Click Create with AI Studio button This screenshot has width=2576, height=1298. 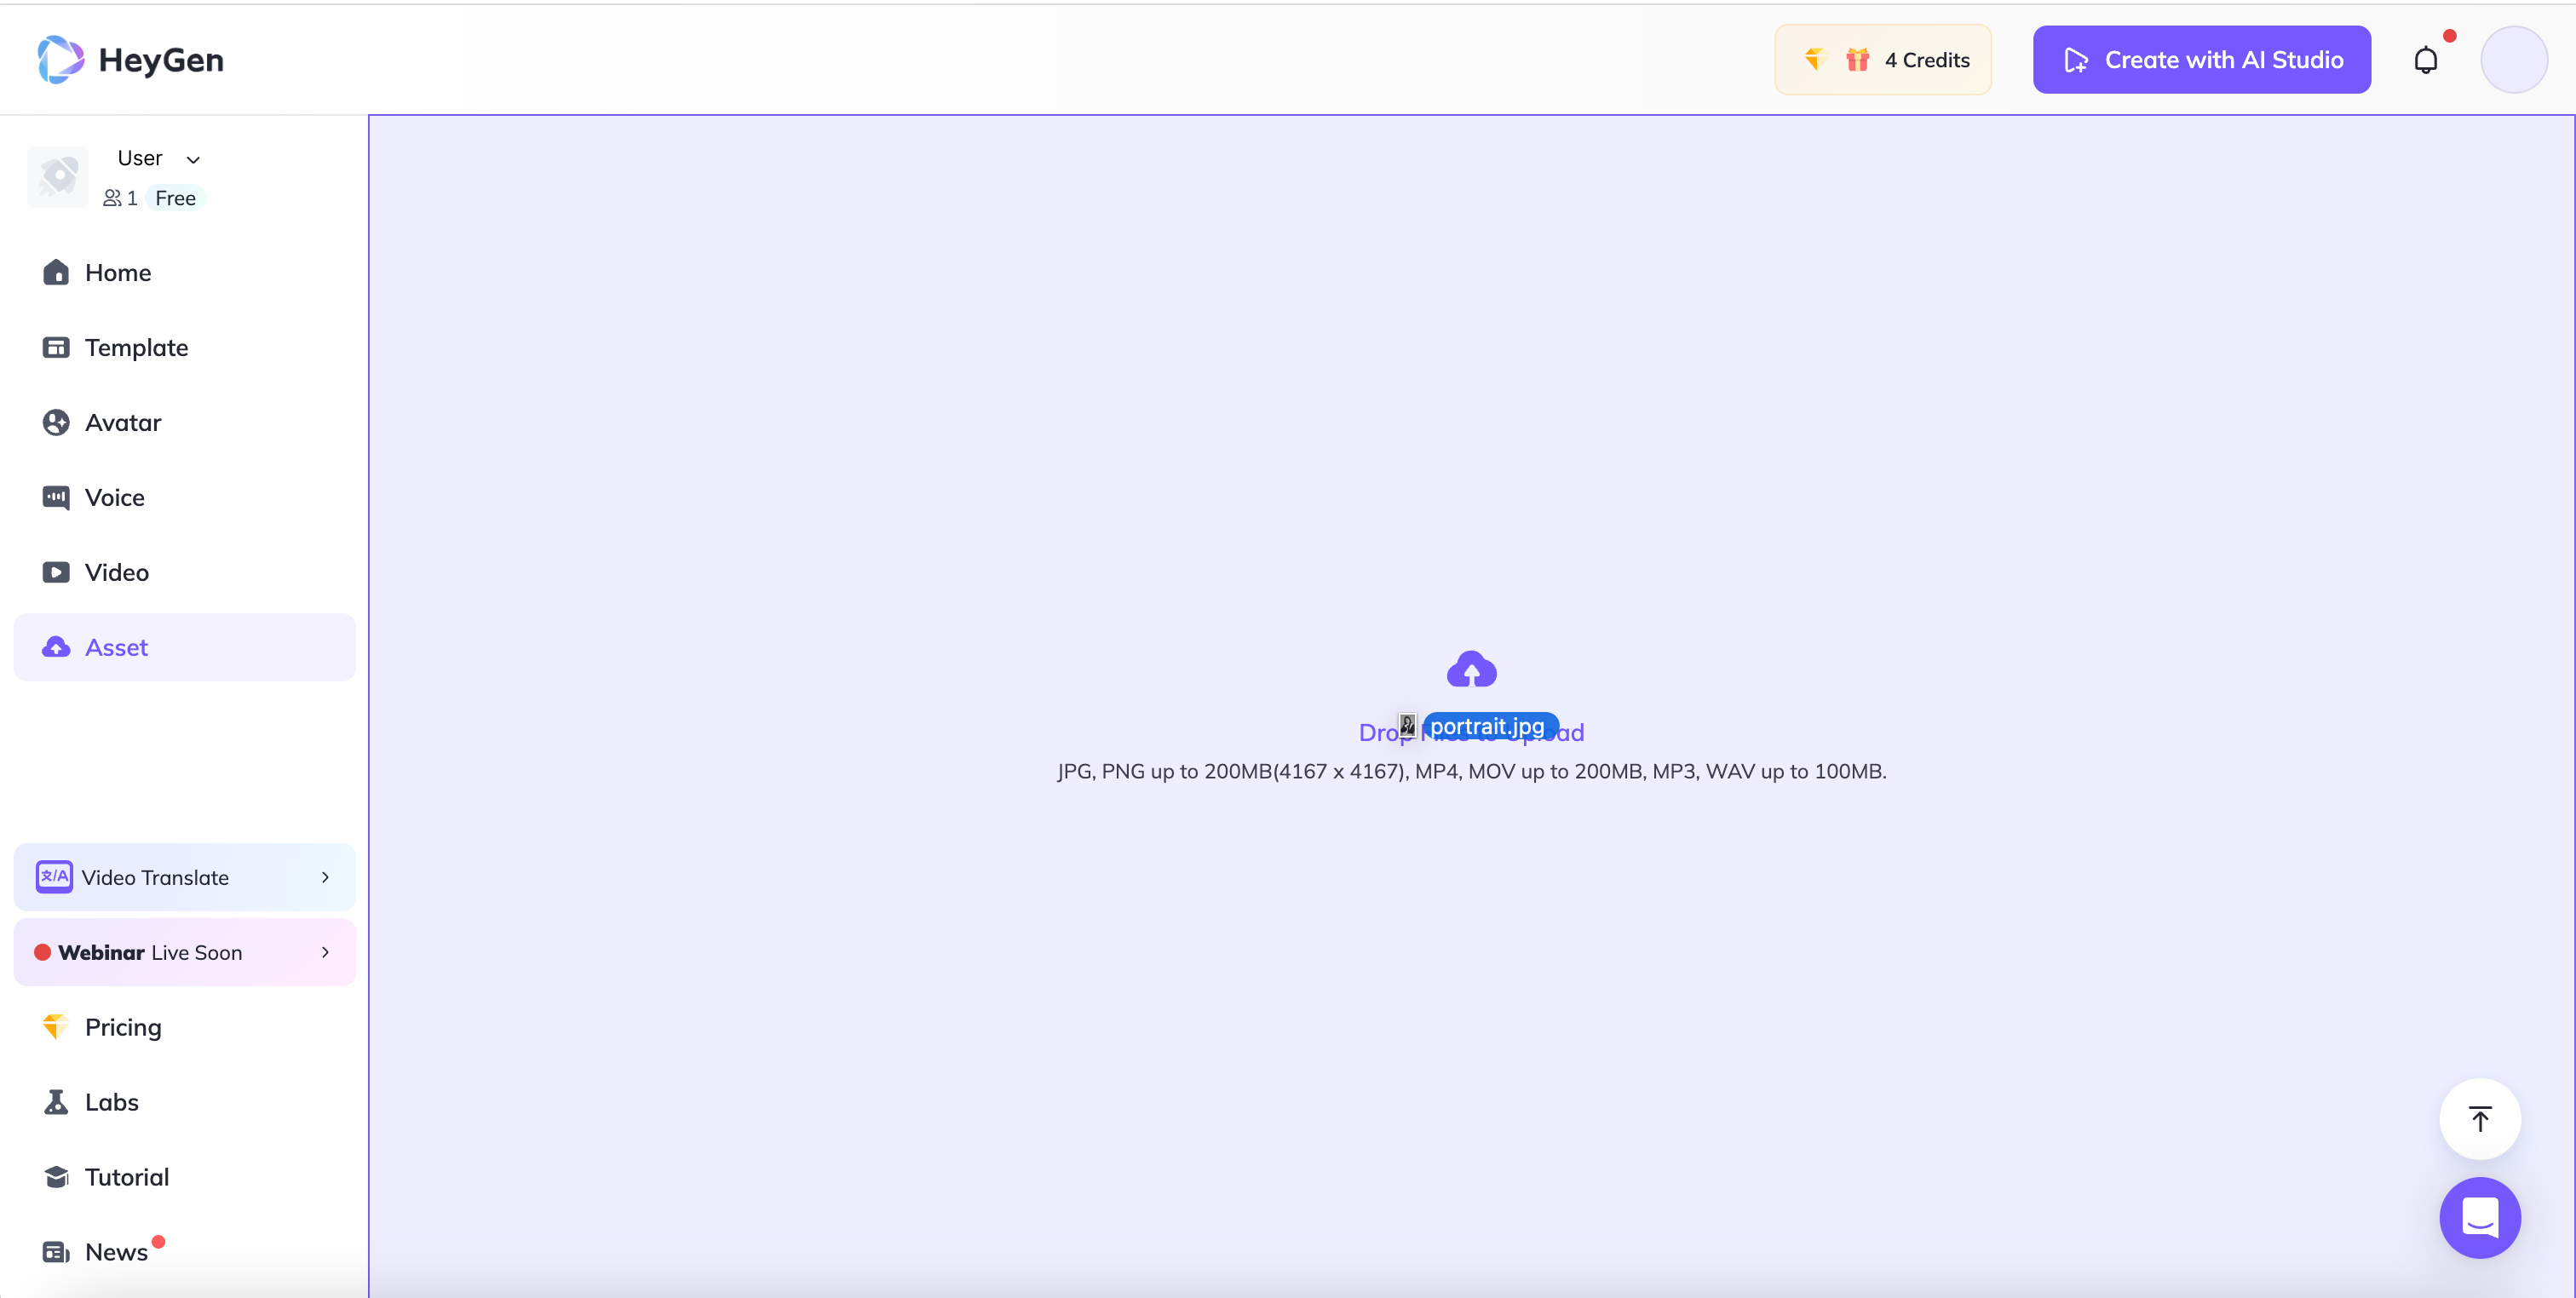pos(2204,60)
